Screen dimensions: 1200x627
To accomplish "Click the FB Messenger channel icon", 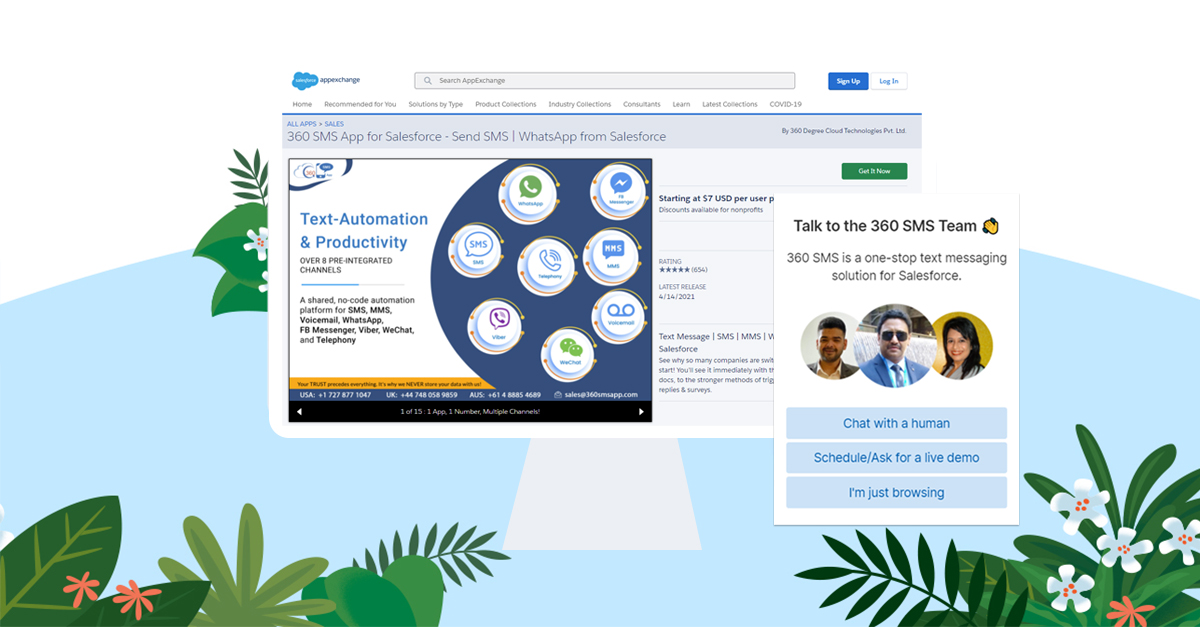I will tap(620, 187).
